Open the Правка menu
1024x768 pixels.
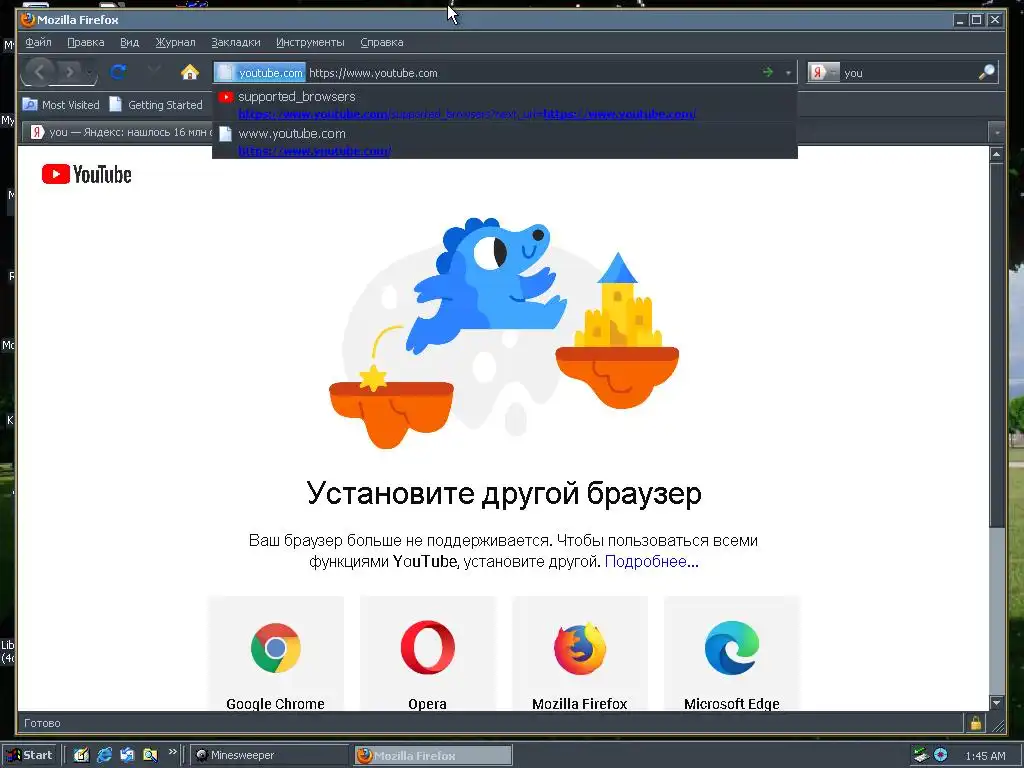86,42
